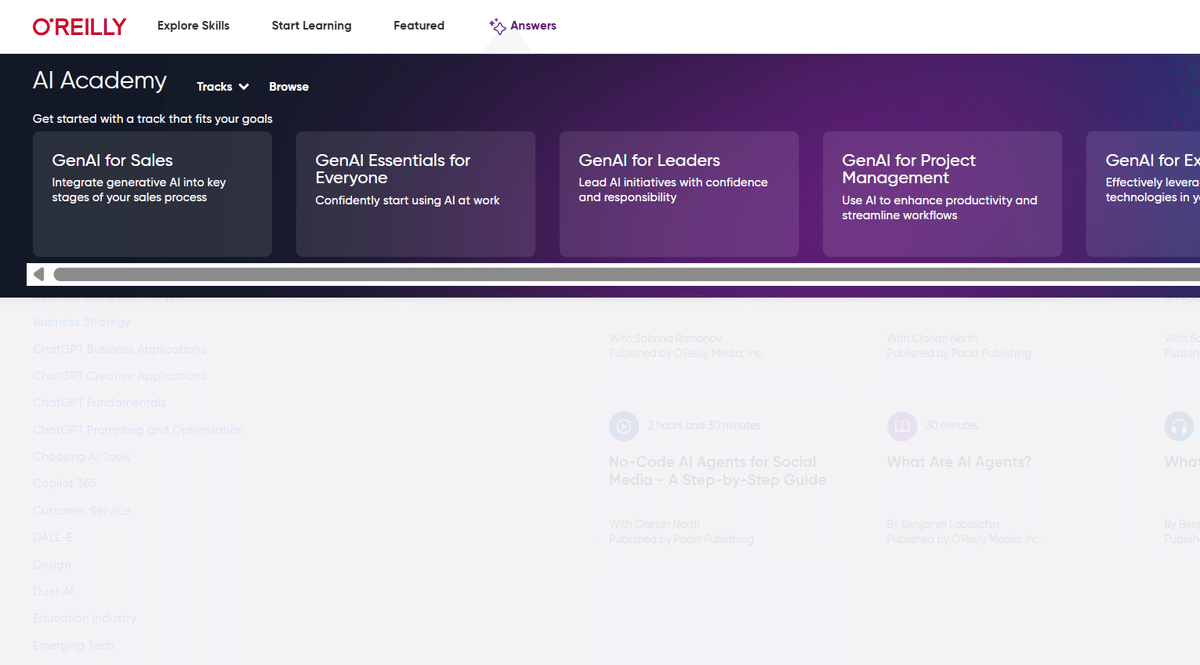Image resolution: width=1200 pixels, height=665 pixels.
Task: Open No-Code AI Agents for Social Media course
Action: pyautogui.click(x=718, y=471)
